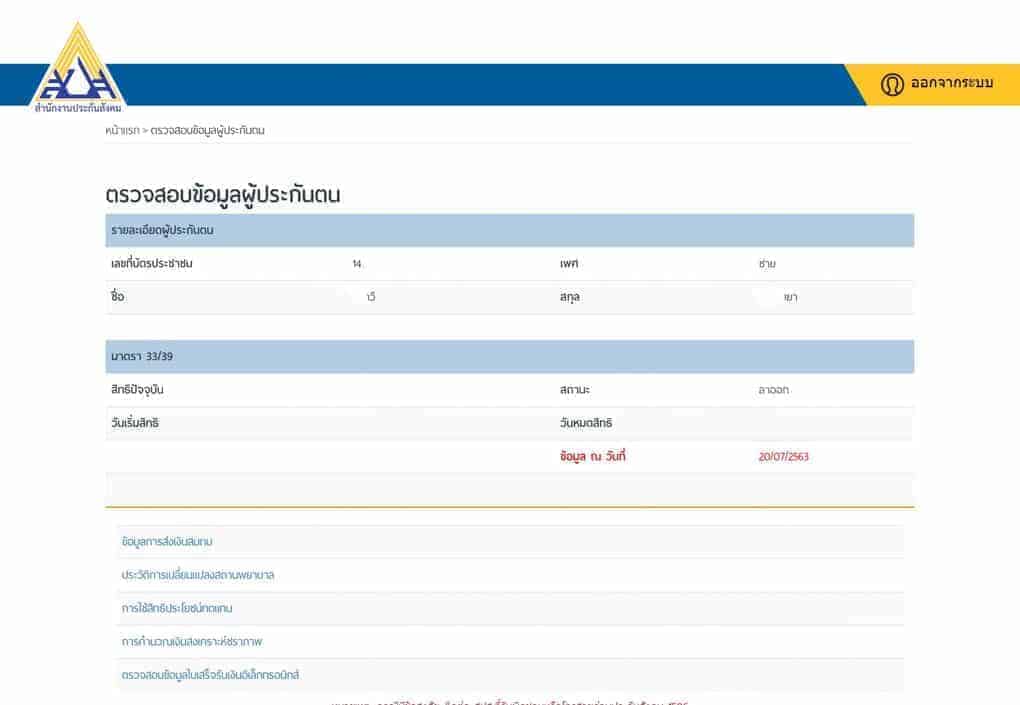Screen dimensions: 1020x705
Task: Click the สิทธิปัจจุบัน label
Action: tap(136, 390)
